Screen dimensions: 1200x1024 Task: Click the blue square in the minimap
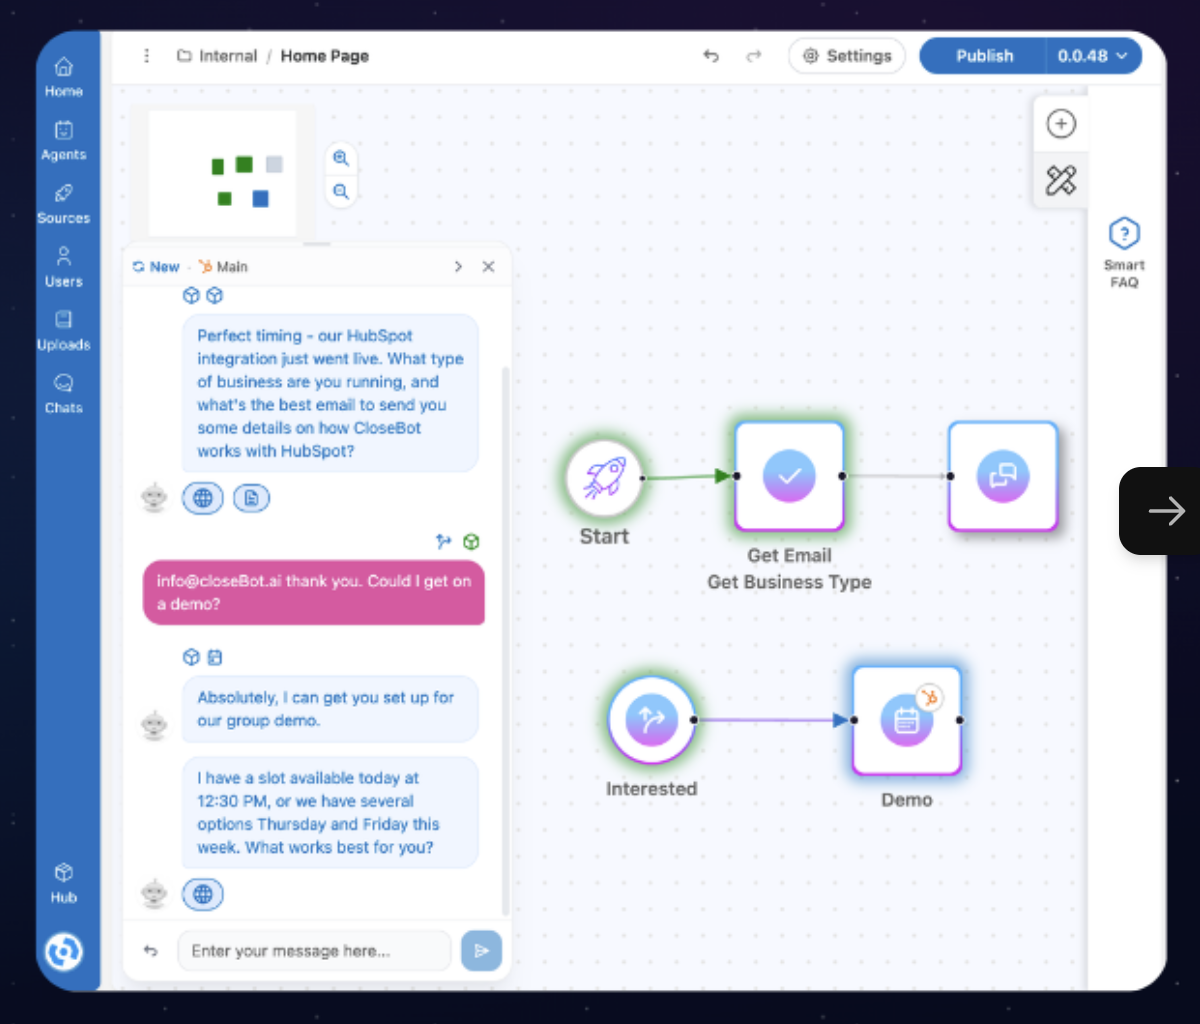coord(261,199)
